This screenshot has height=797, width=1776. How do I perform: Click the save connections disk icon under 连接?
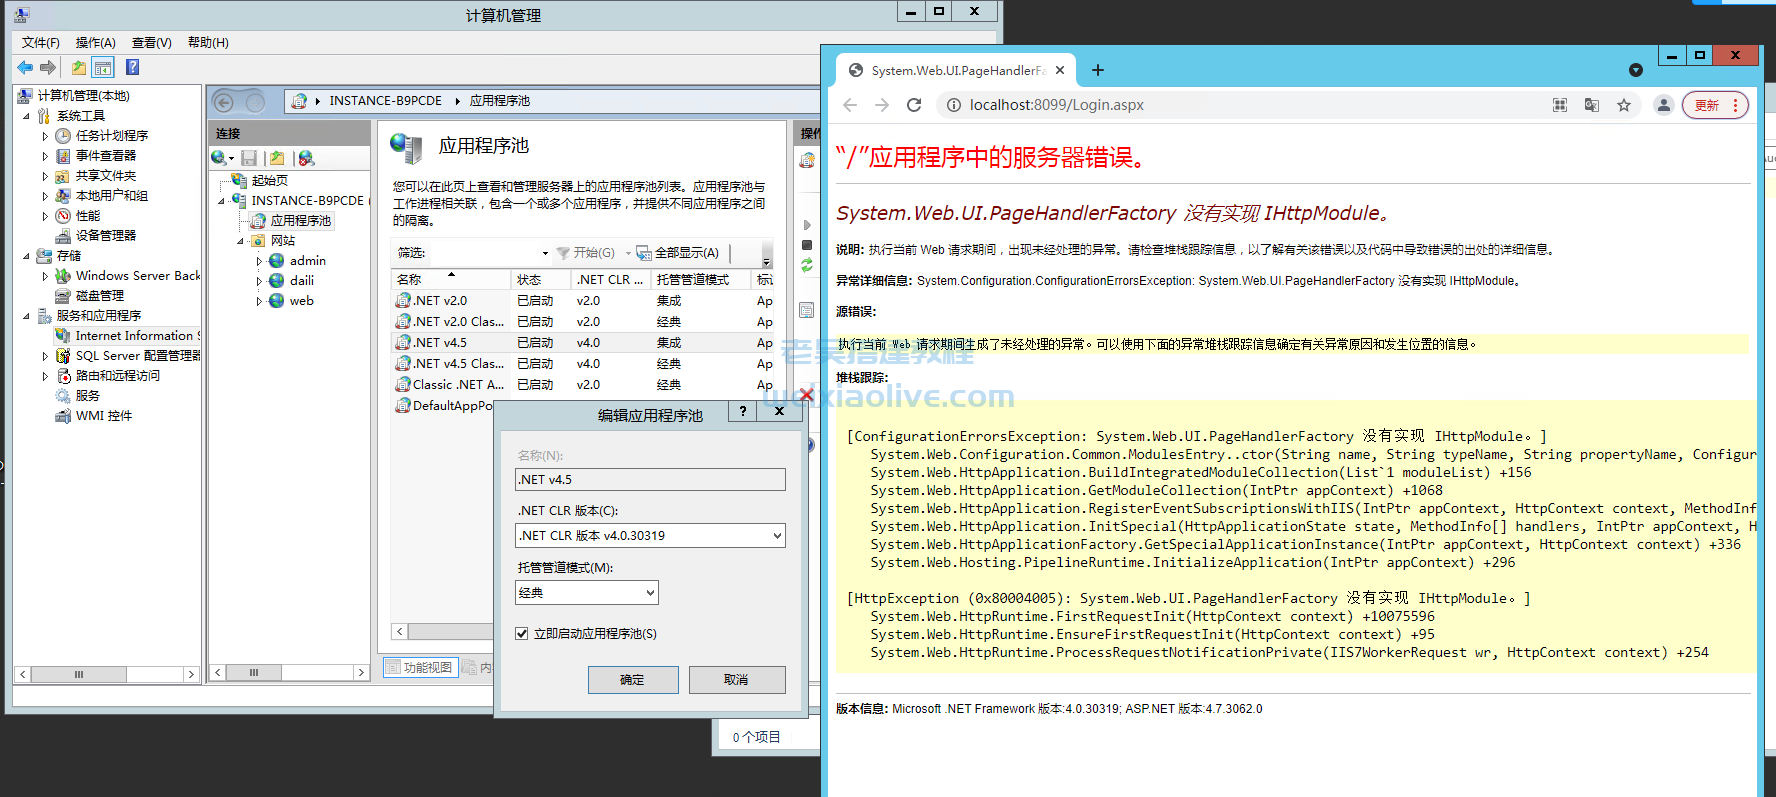(249, 158)
